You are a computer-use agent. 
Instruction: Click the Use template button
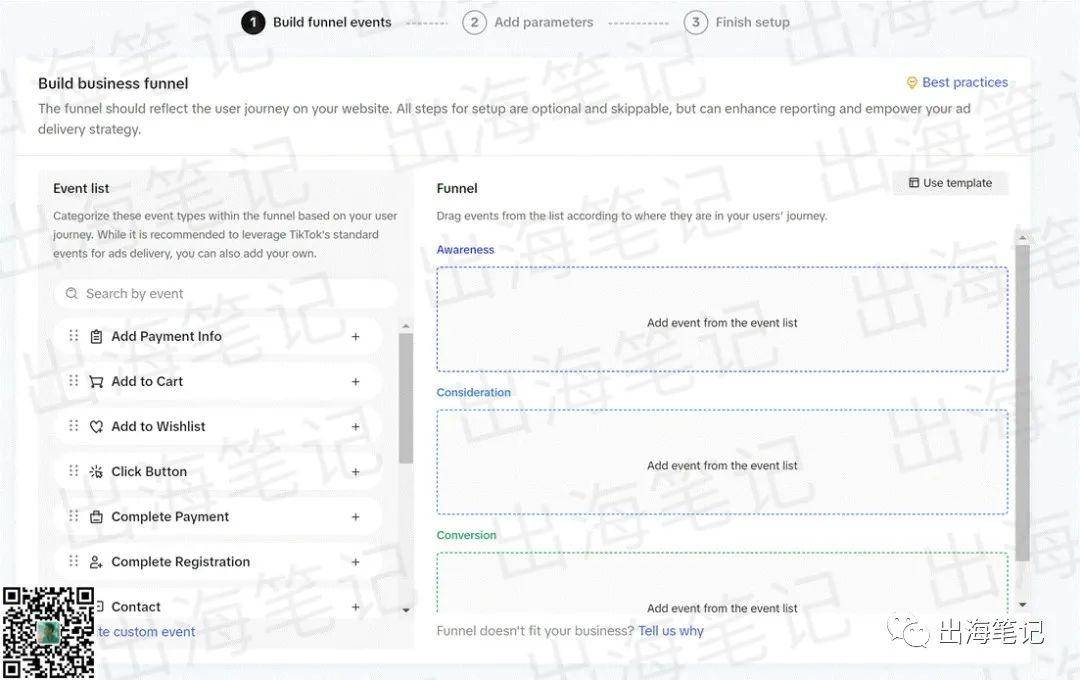point(951,183)
